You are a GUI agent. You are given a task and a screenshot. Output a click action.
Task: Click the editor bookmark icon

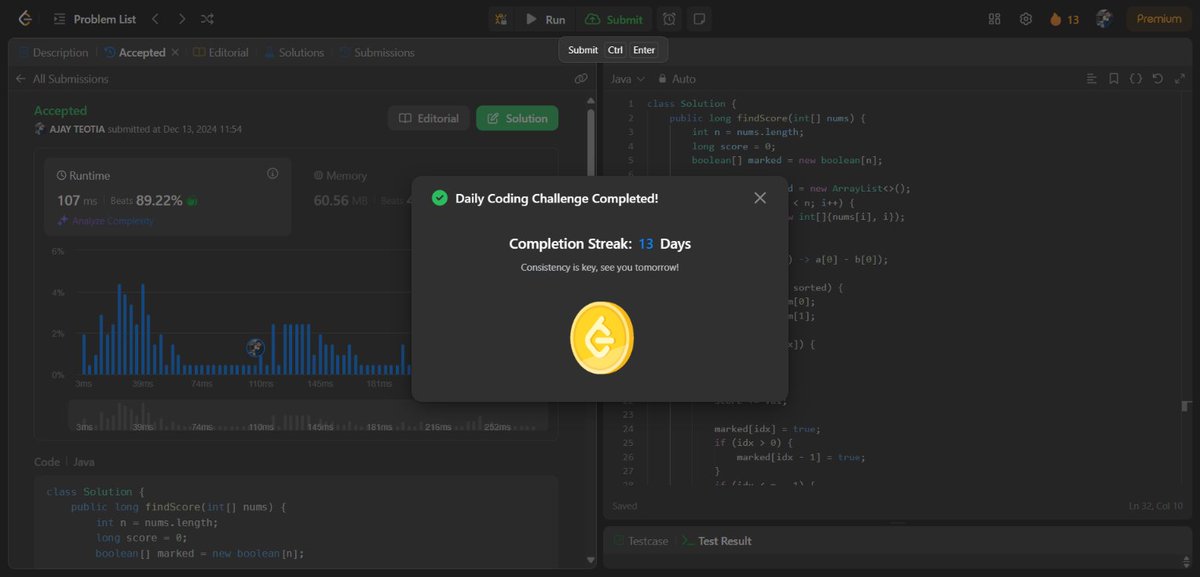(1113, 79)
